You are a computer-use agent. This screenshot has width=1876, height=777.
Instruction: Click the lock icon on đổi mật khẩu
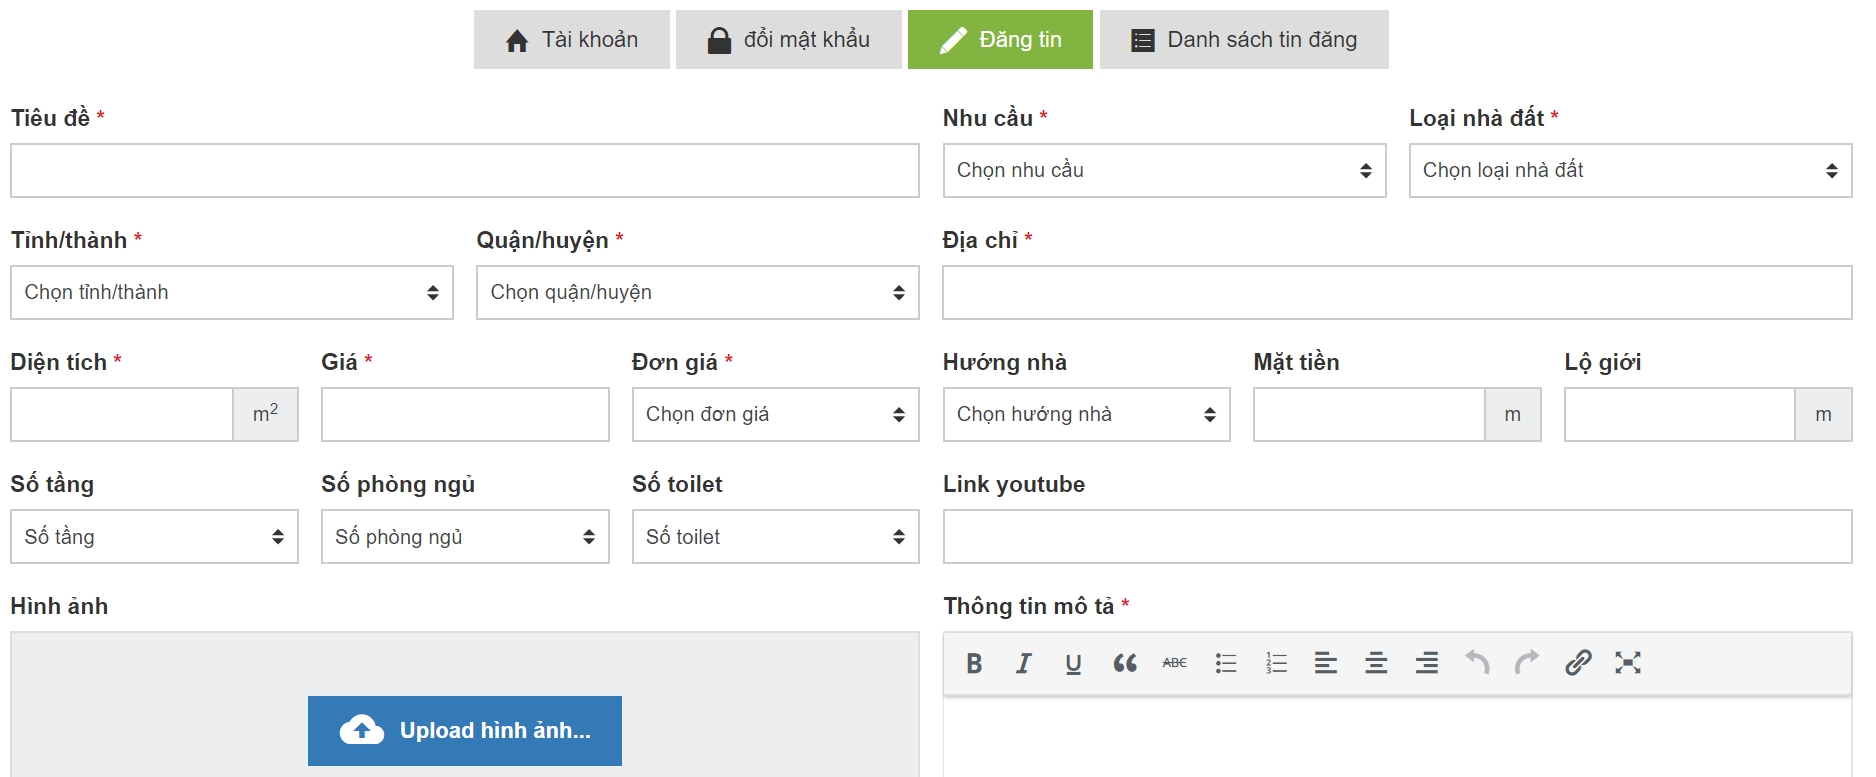click(x=719, y=40)
